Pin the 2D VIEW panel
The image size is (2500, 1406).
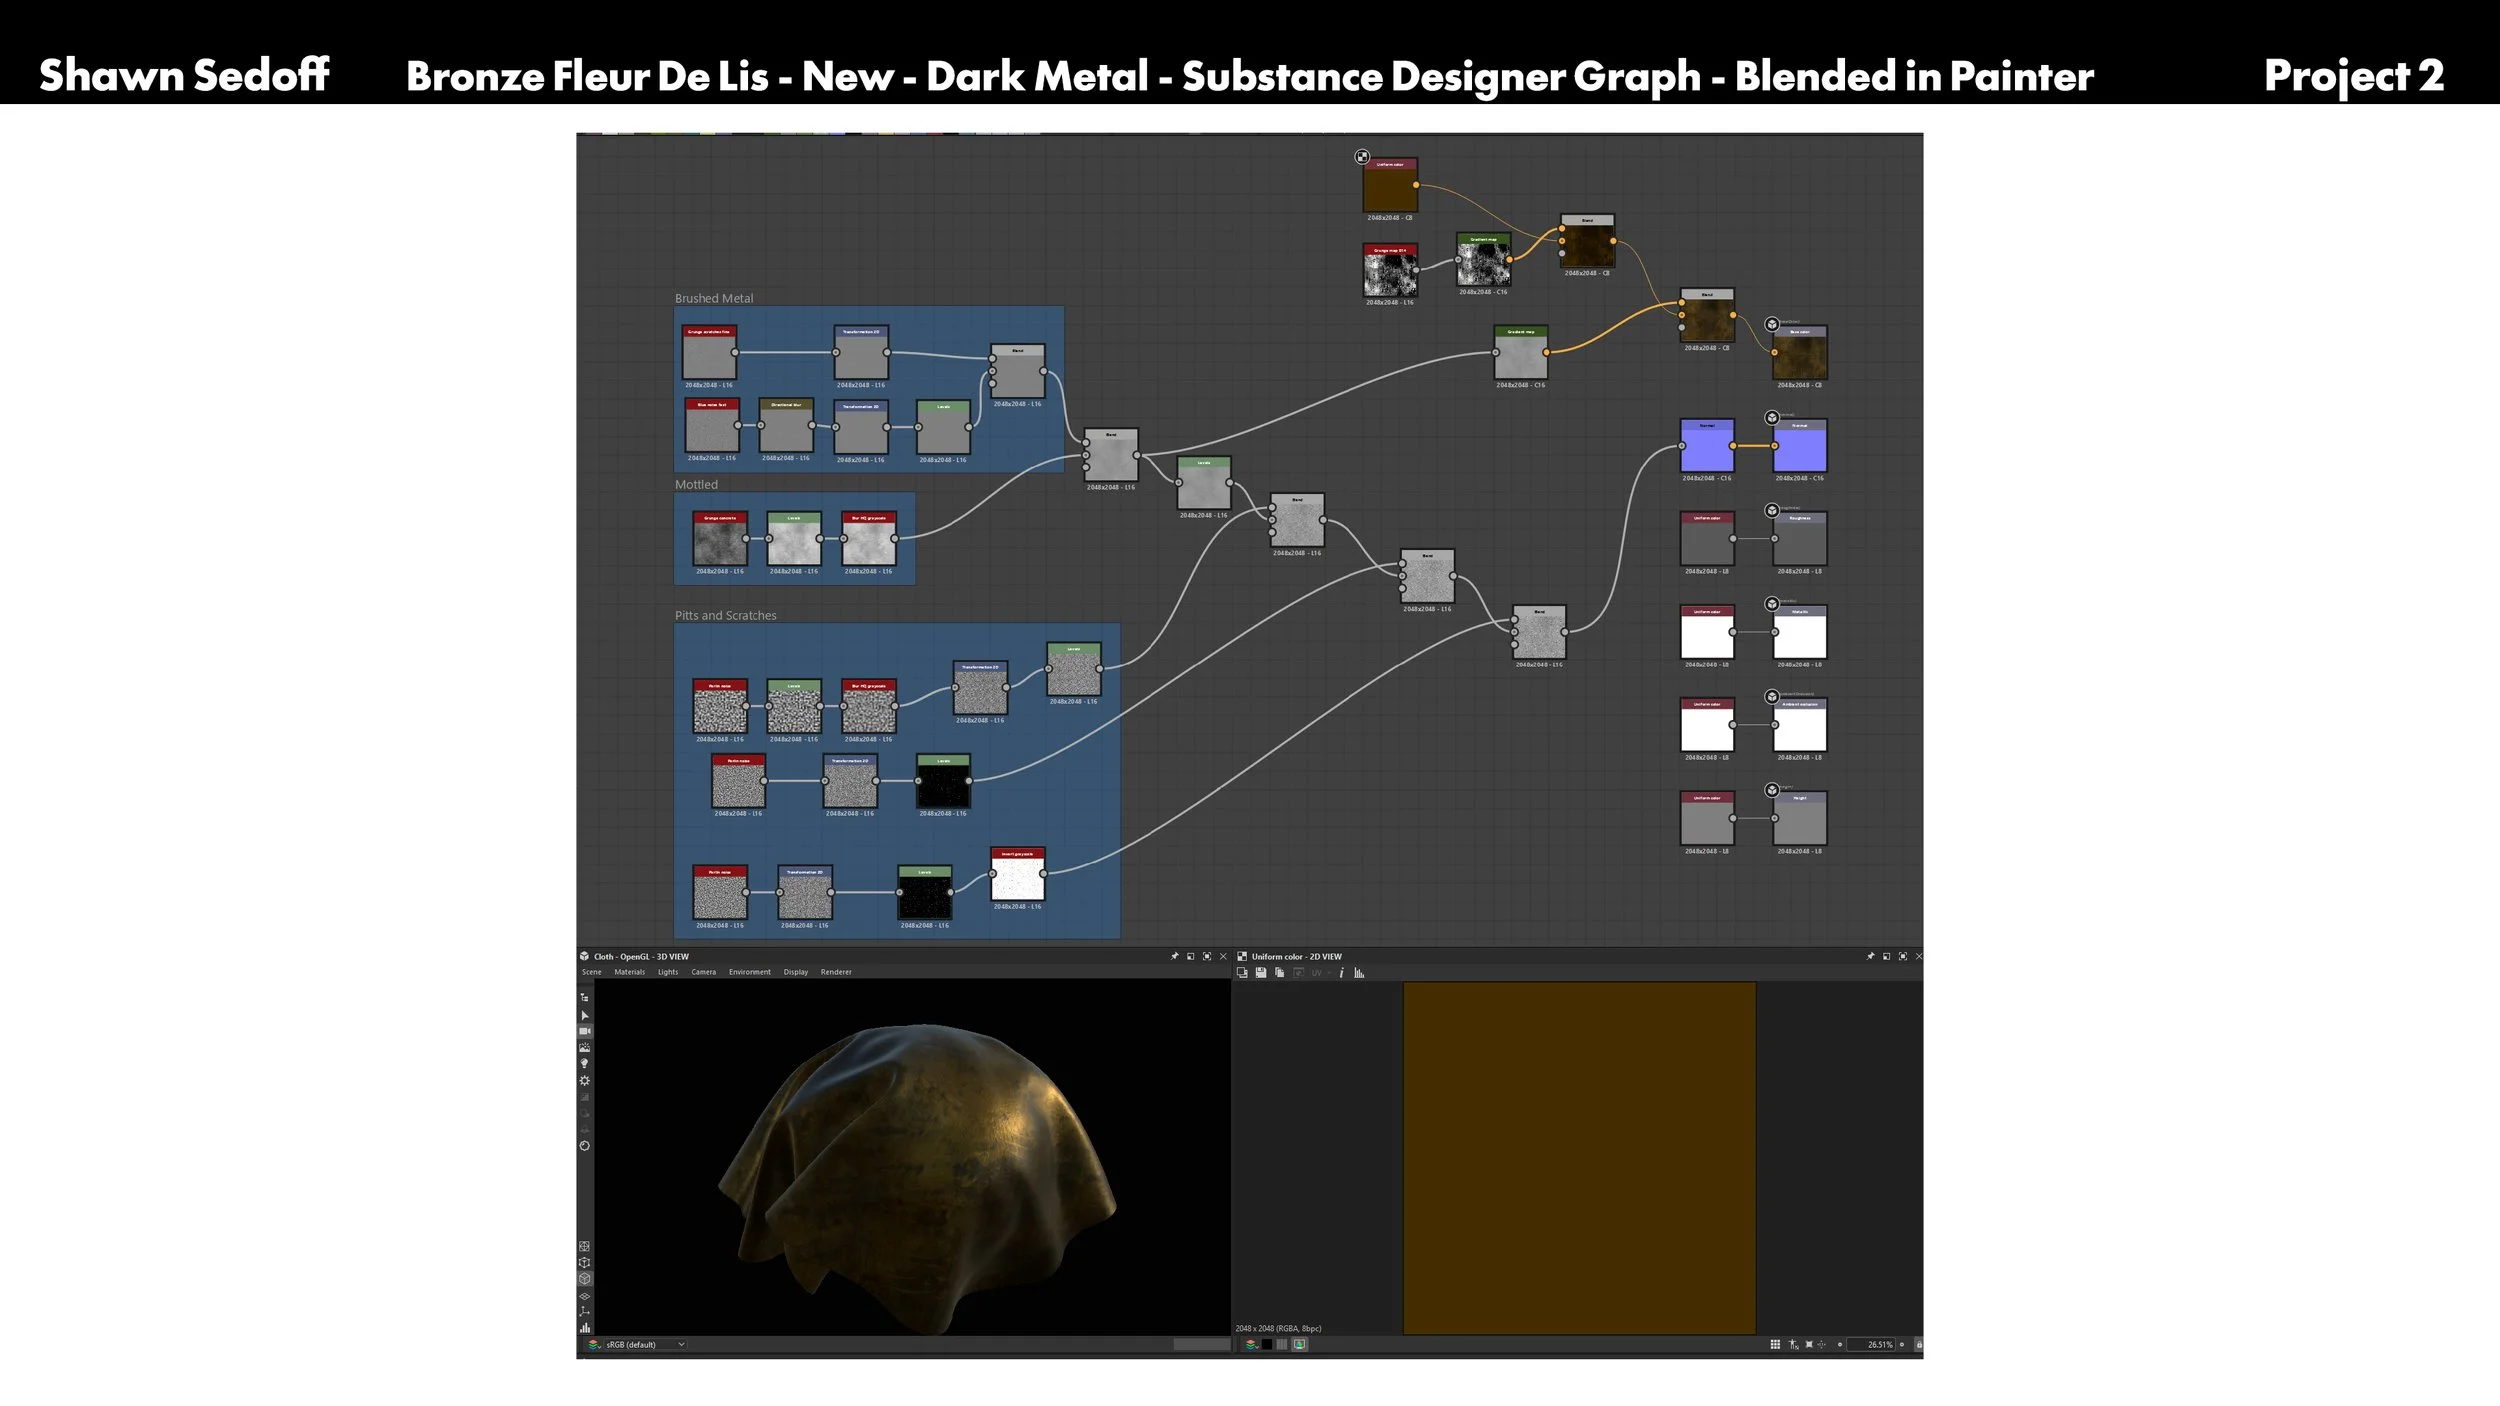click(x=1870, y=957)
